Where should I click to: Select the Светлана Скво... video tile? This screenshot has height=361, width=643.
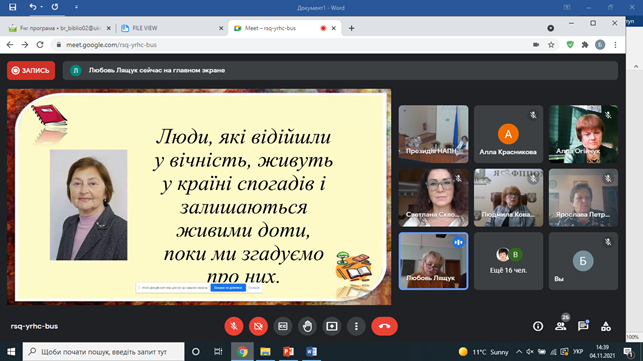tap(433, 198)
